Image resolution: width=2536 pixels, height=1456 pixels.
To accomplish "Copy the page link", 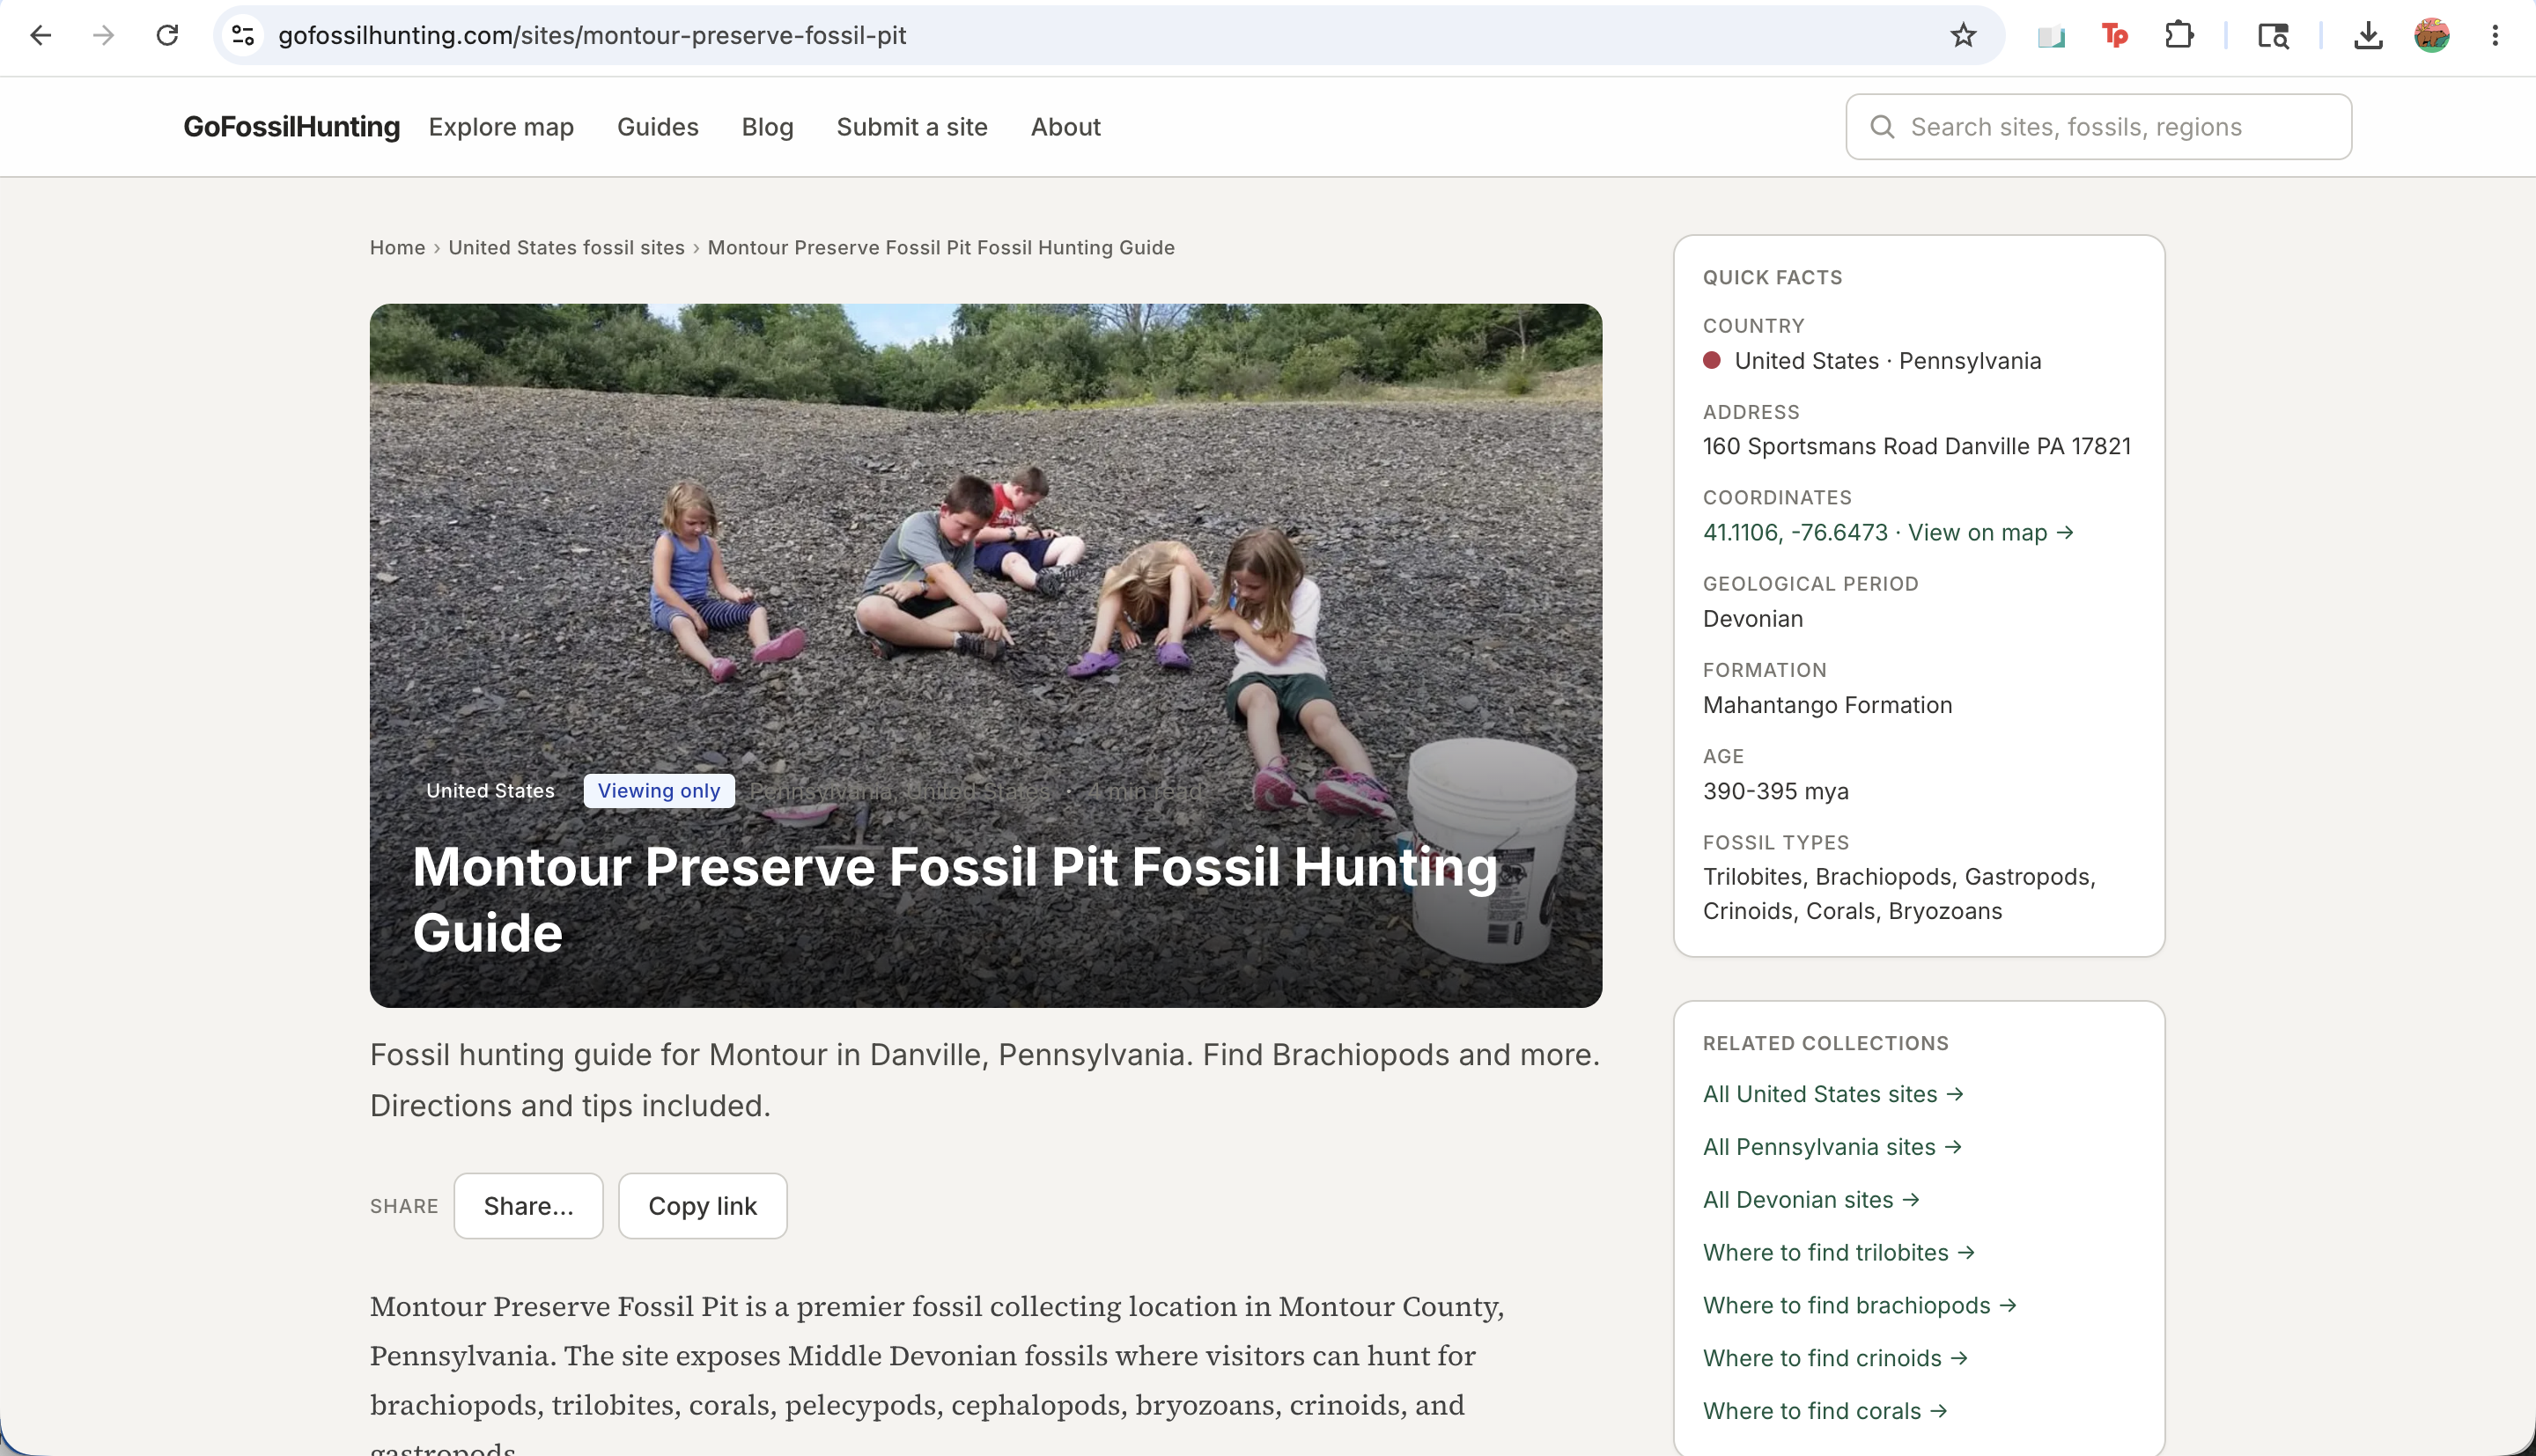I will point(702,1206).
